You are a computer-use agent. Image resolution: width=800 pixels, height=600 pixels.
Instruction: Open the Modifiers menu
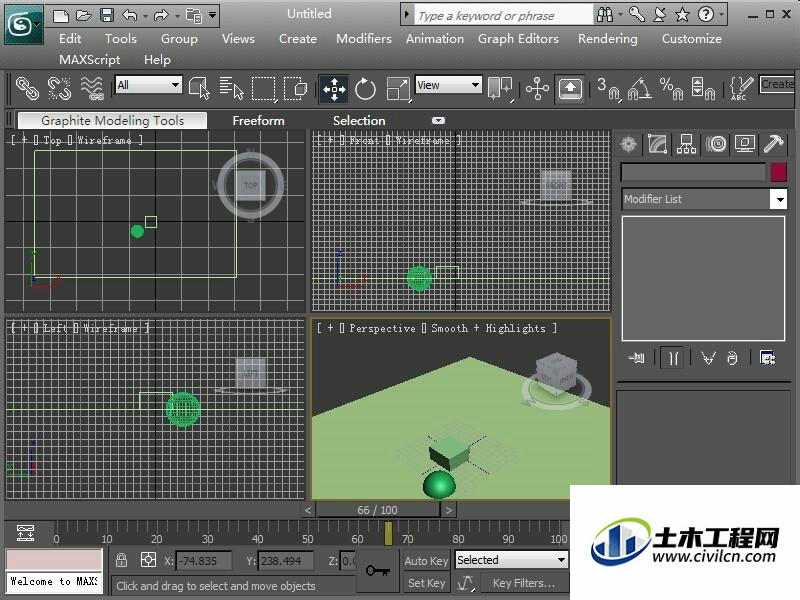pos(364,39)
